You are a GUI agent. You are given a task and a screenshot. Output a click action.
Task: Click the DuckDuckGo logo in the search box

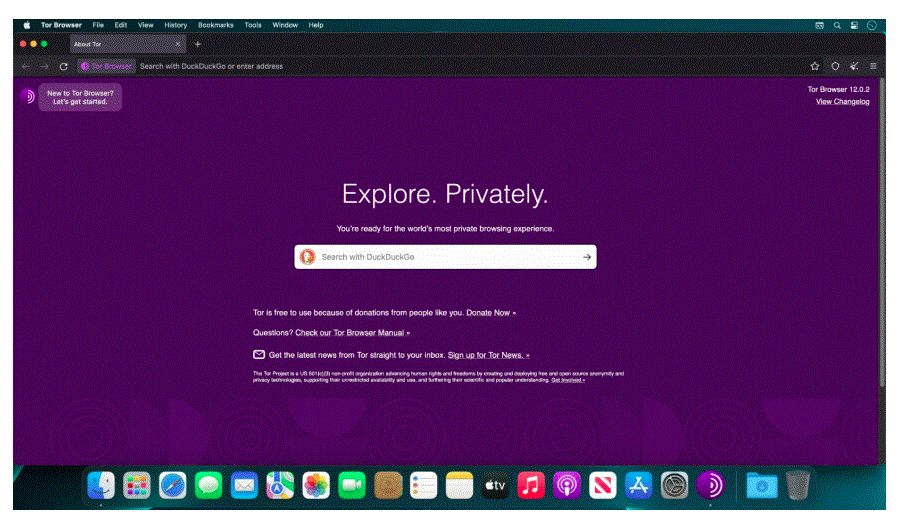(x=308, y=256)
